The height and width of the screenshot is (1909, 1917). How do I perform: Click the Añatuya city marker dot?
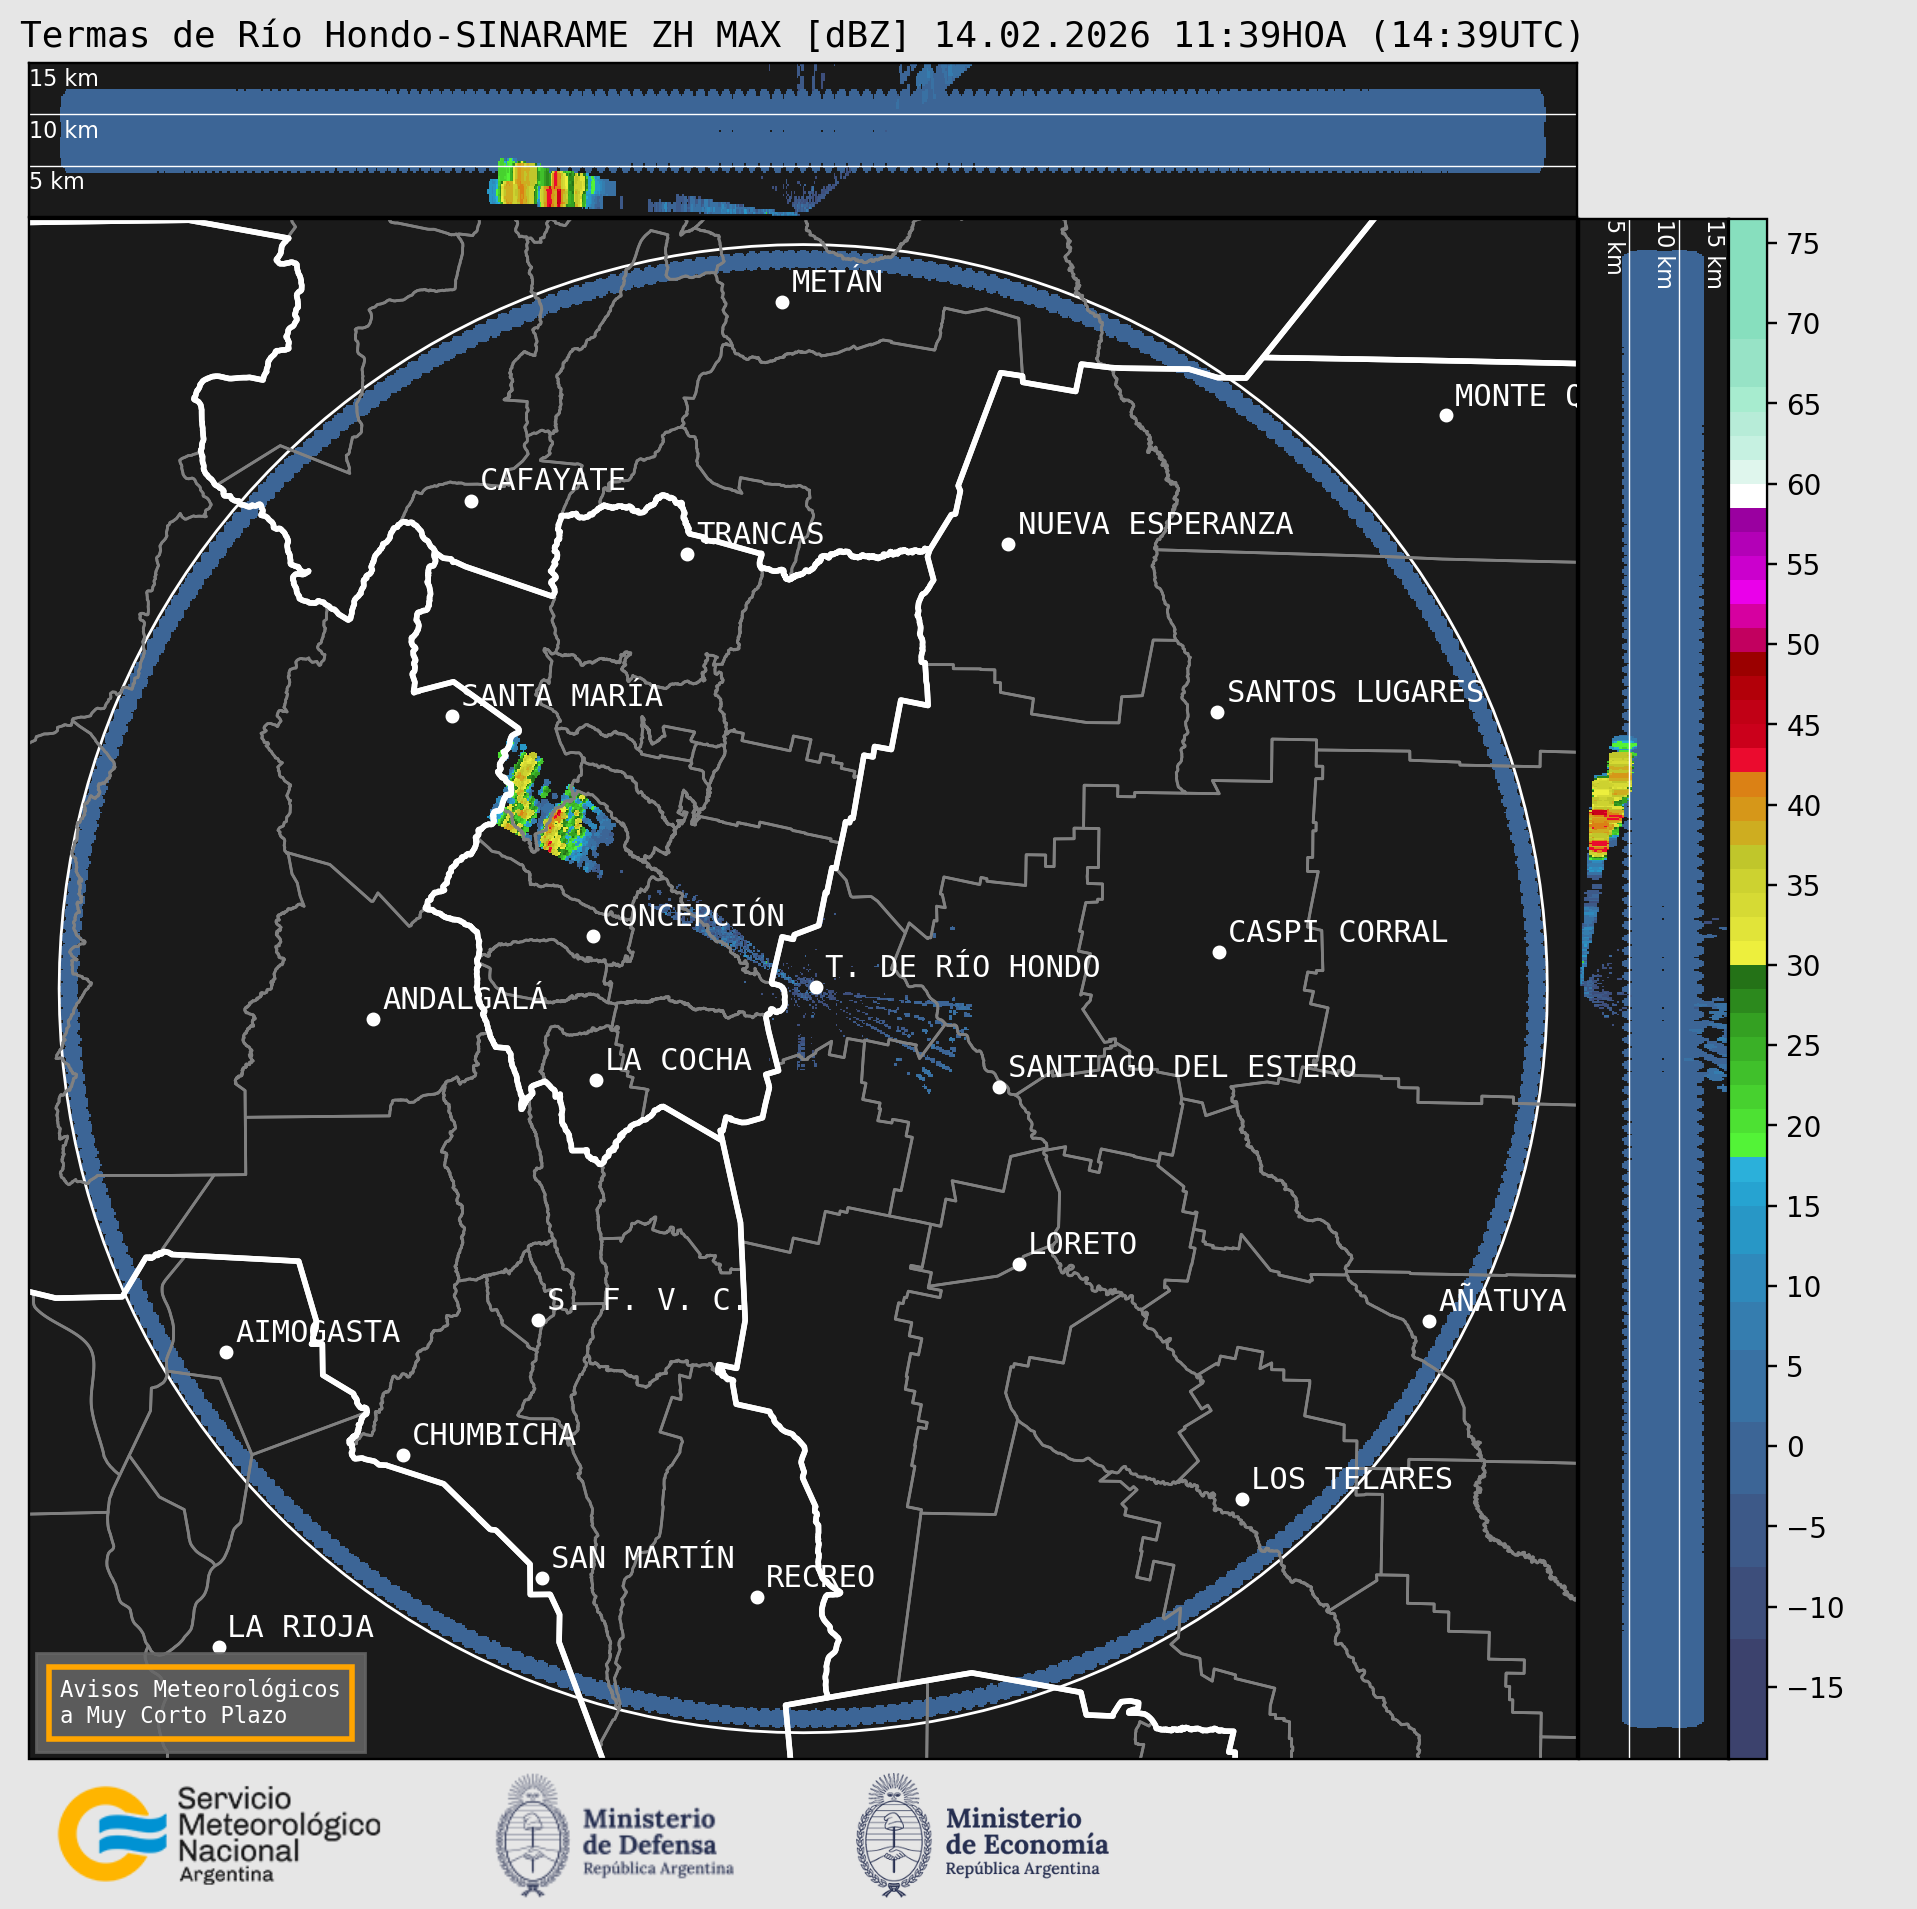pyautogui.click(x=1429, y=1321)
